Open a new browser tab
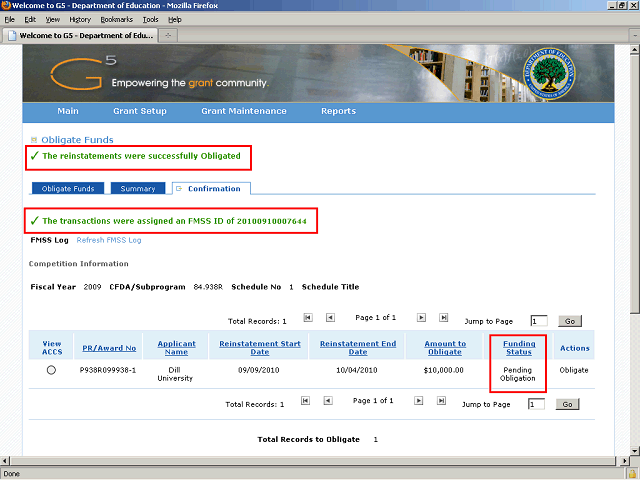This screenshot has width=640, height=480. coord(168,36)
